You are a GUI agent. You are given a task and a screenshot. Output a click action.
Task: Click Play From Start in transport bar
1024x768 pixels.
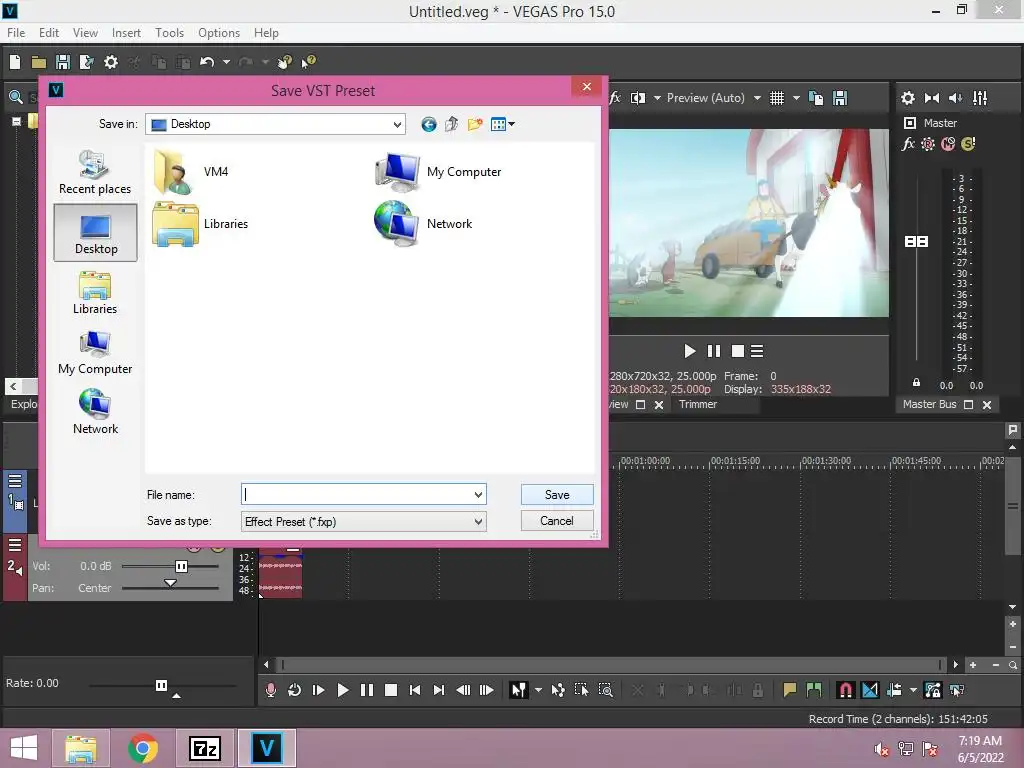(x=319, y=690)
